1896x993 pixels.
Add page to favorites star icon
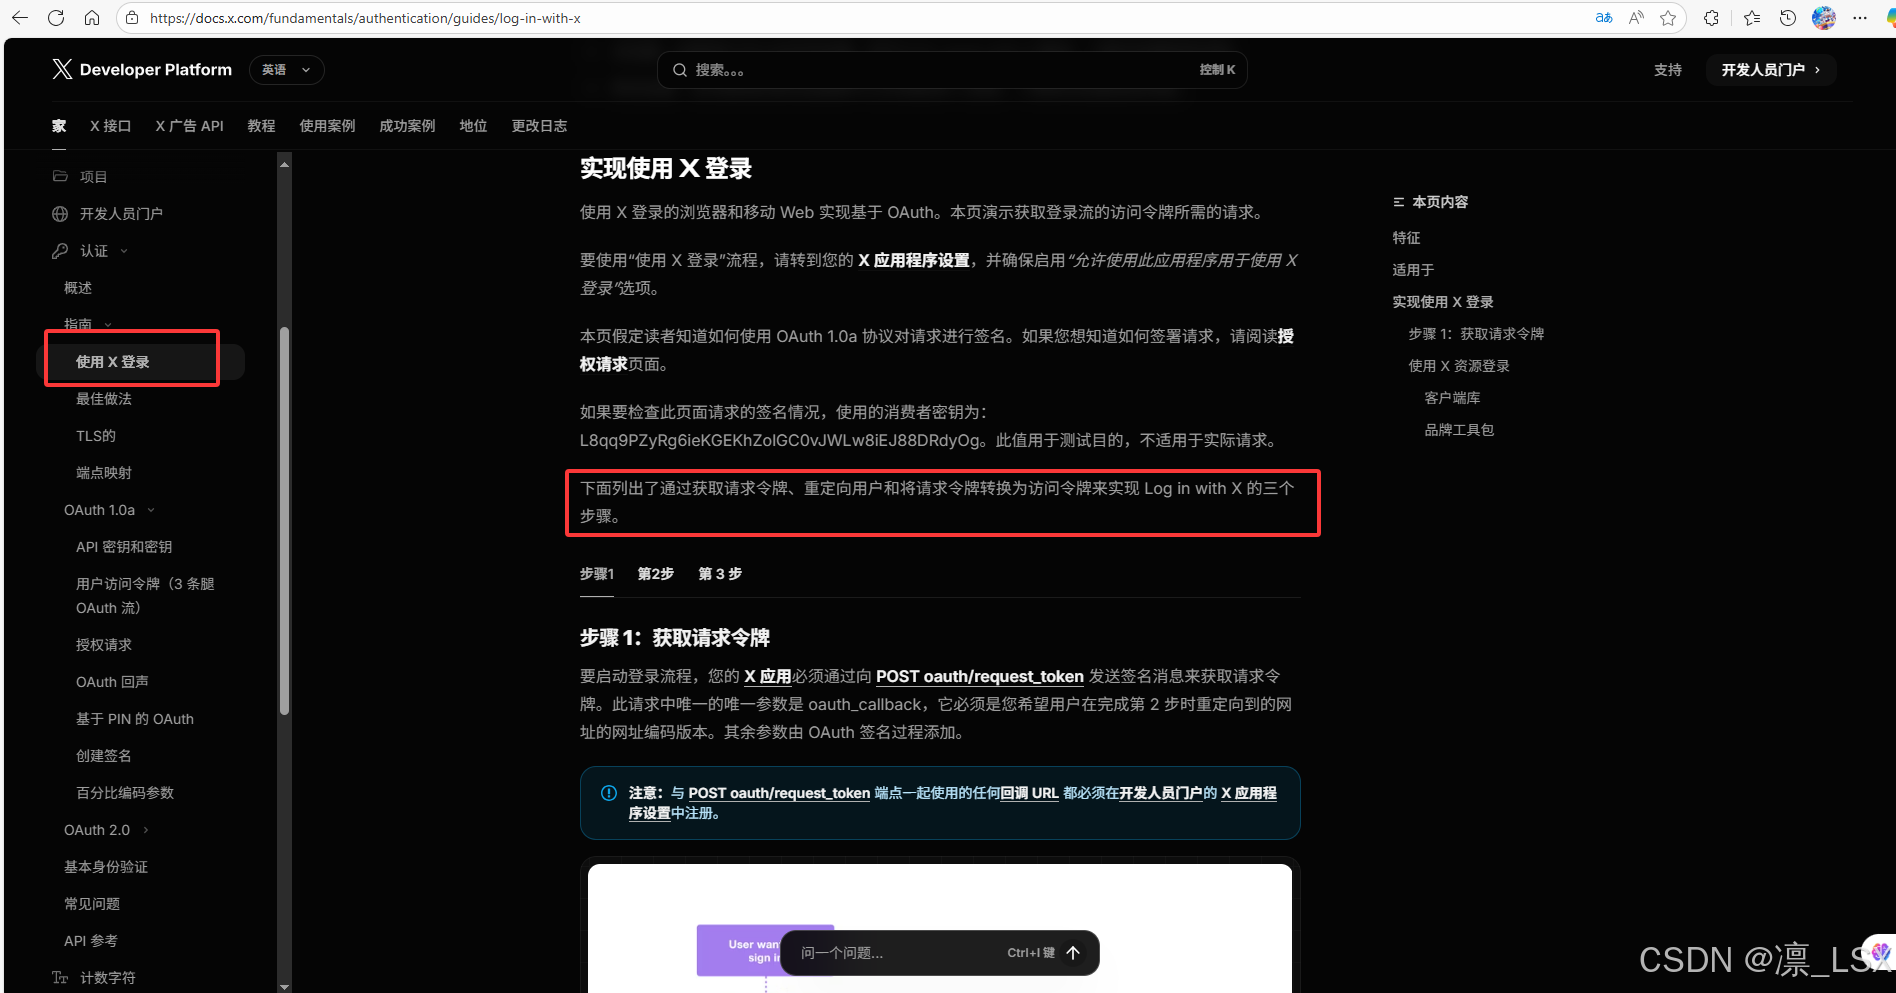point(1668,18)
